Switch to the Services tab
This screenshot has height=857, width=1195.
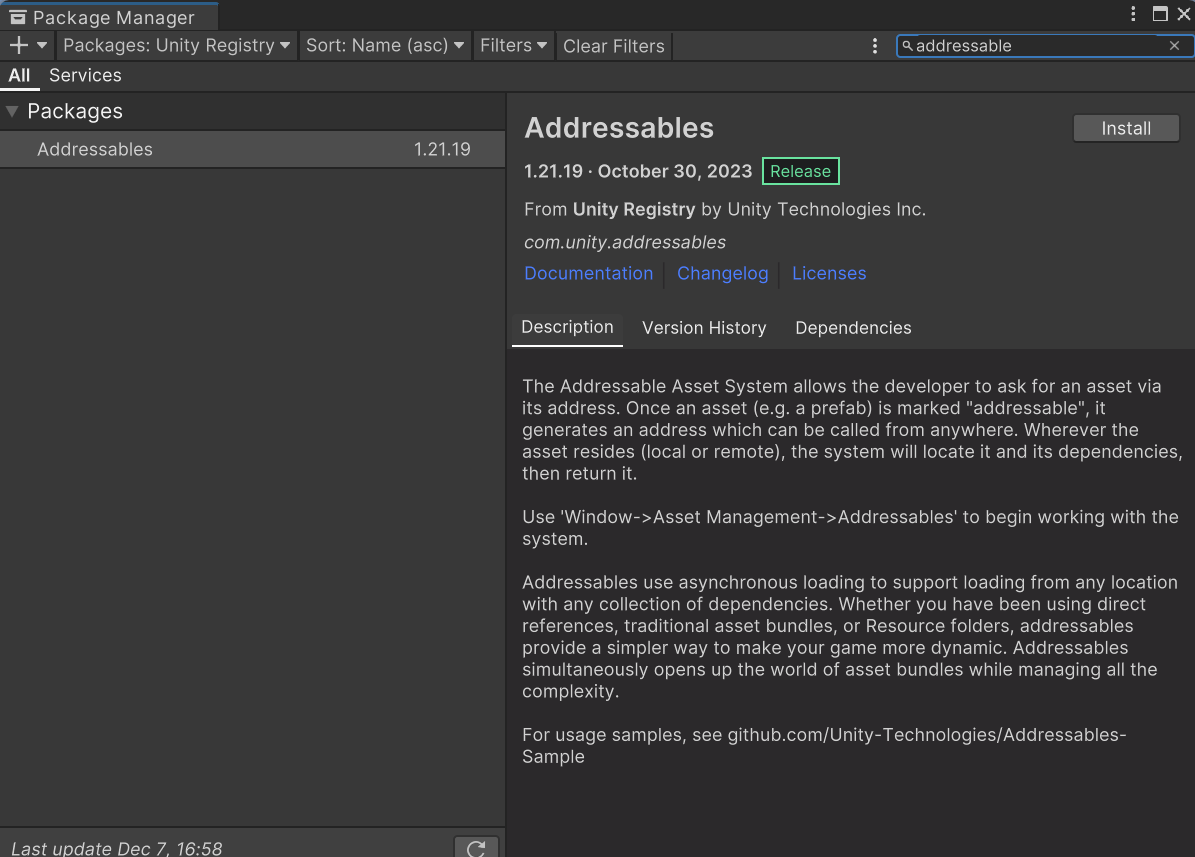point(85,75)
